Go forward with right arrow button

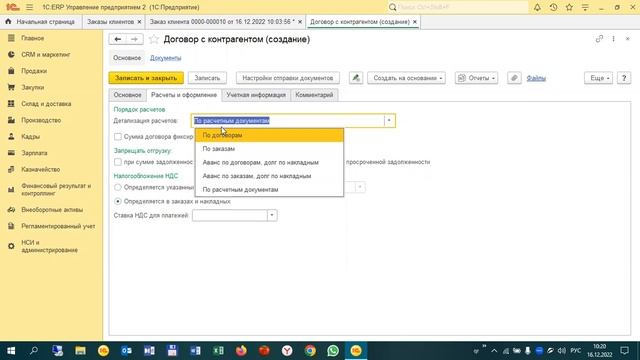[x=134, y=39]
